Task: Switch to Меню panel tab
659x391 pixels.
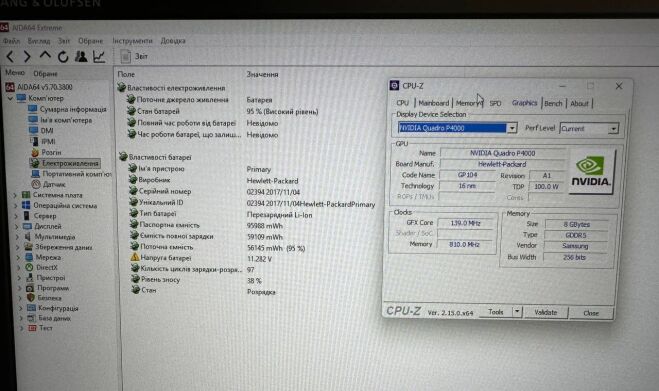Action: coord(15,73)
